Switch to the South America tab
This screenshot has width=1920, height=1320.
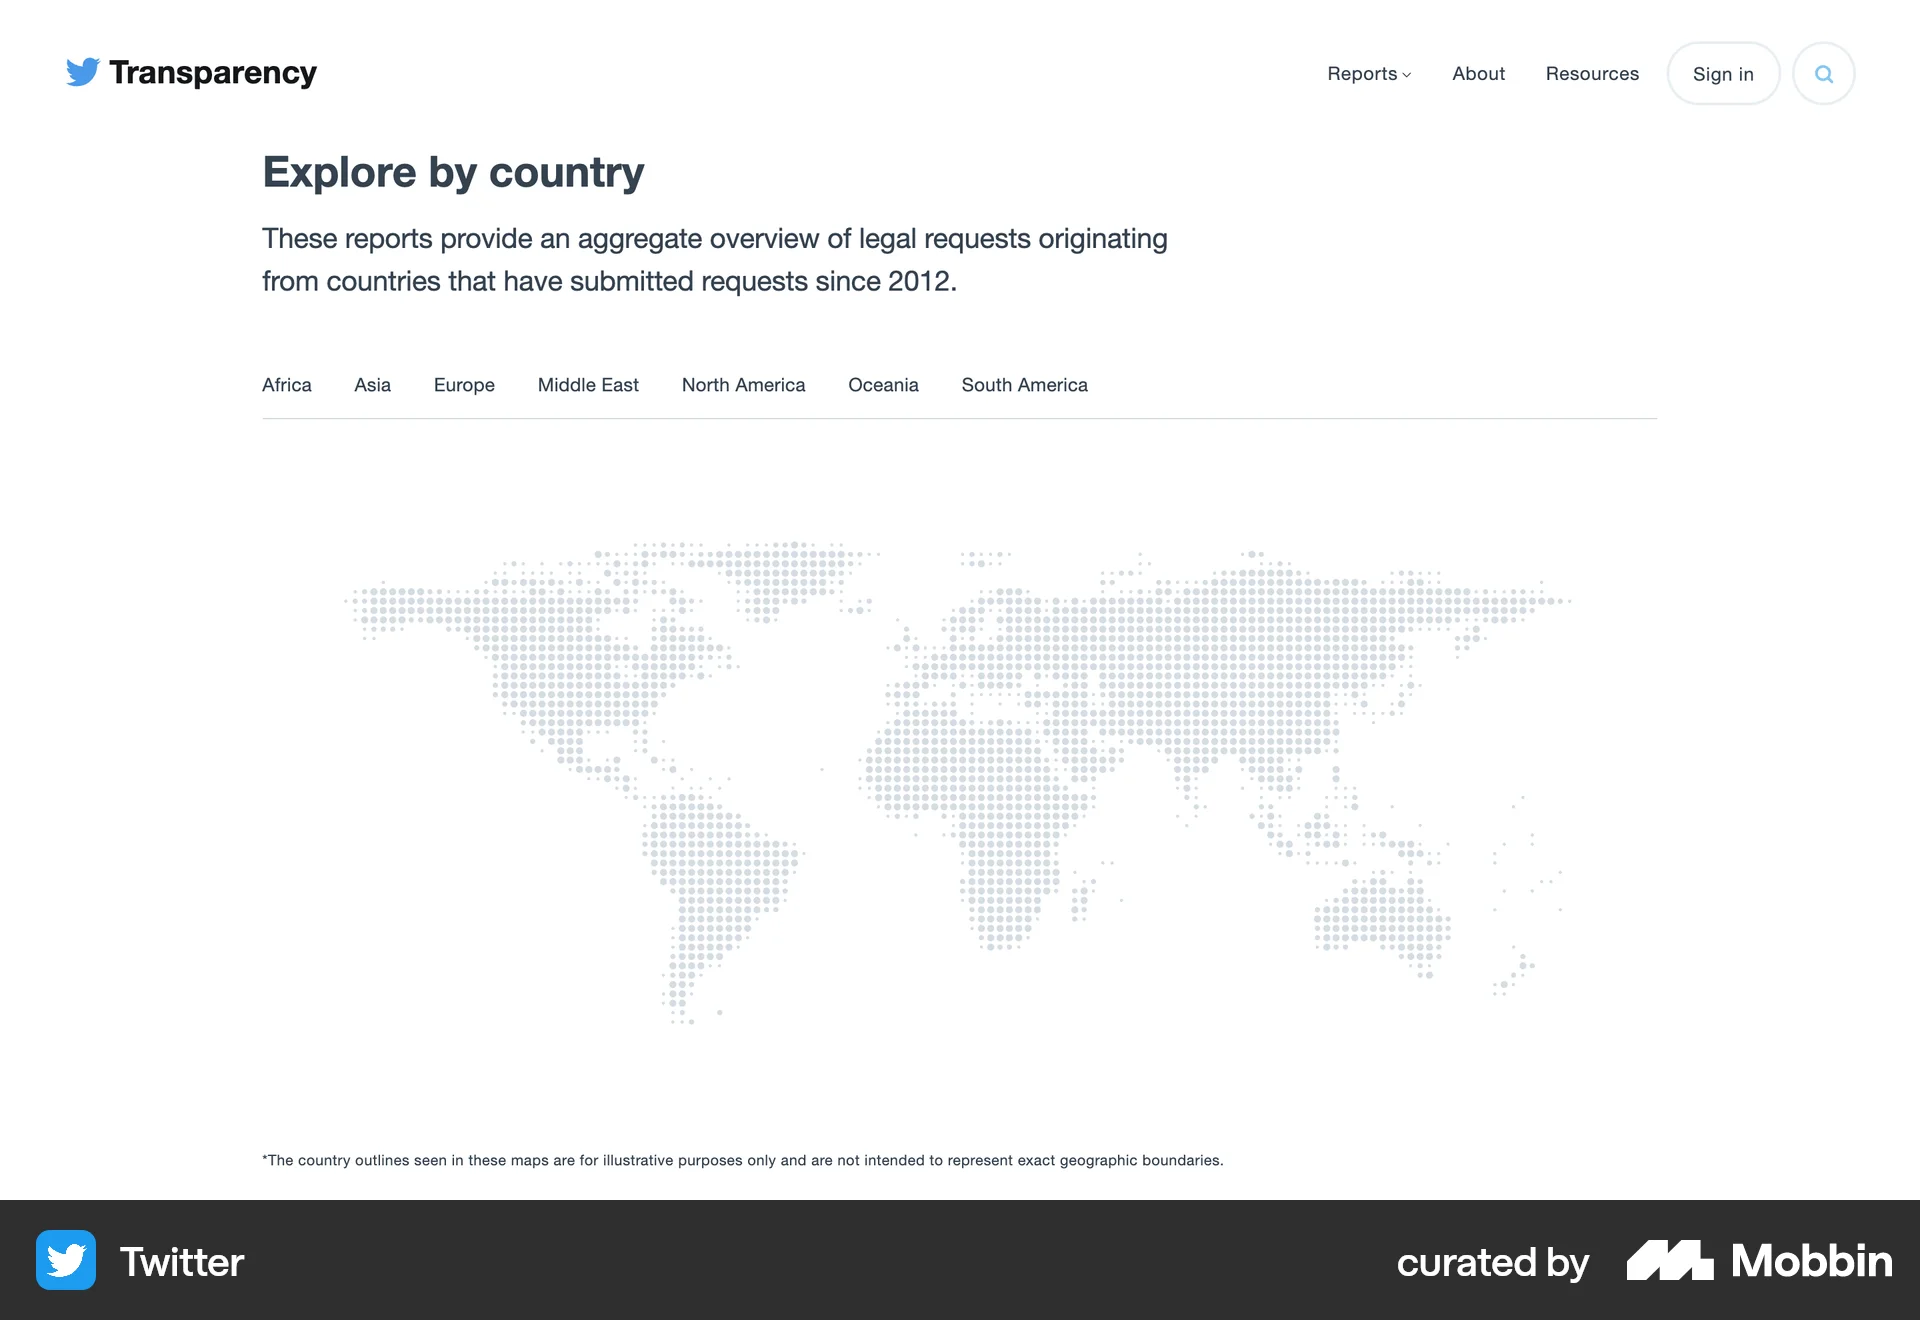pyautogui.click(x=1024, y=384)
